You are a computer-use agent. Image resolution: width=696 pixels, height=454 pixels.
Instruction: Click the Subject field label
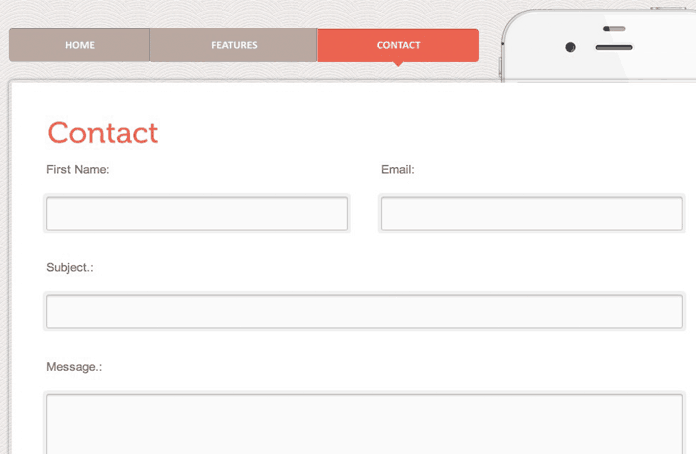[x=70, y=268]
